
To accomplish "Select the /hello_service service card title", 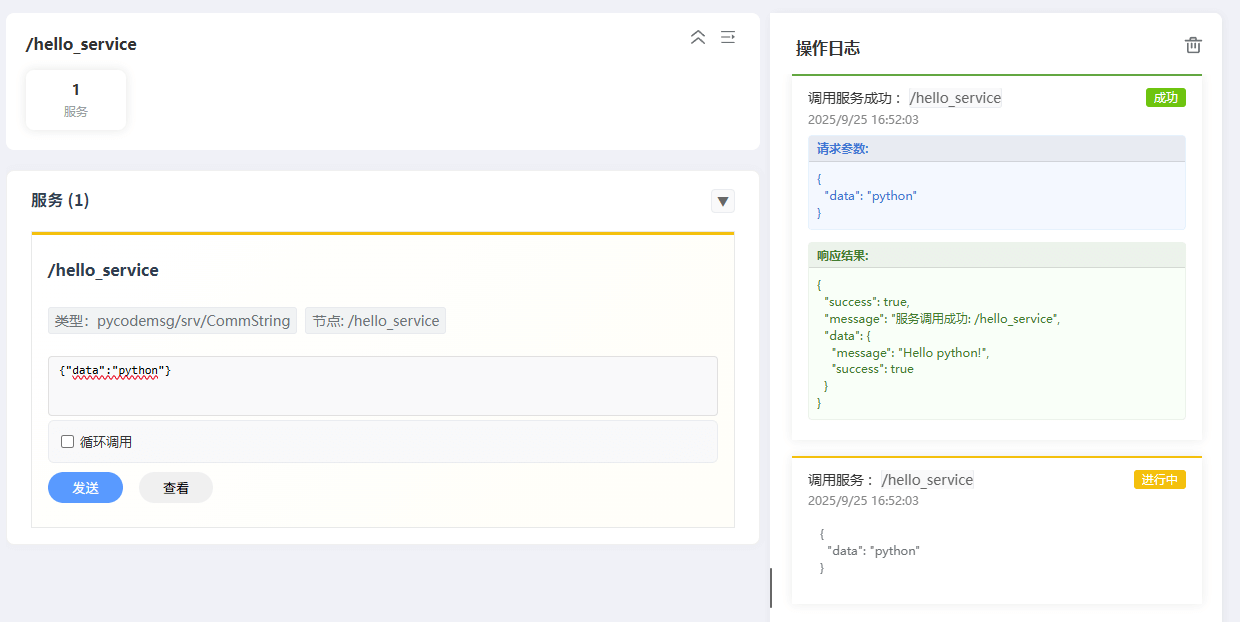I will (103, 270).
